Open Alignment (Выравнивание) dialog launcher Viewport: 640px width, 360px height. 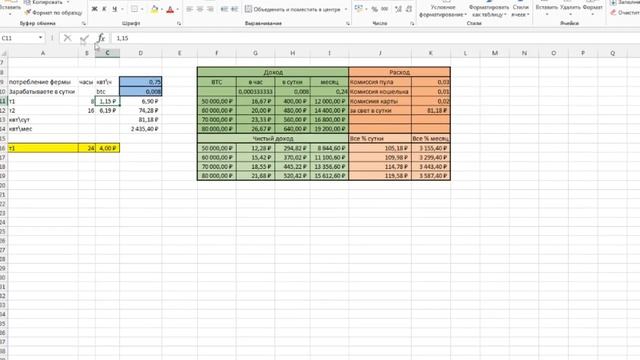(348, 24)
